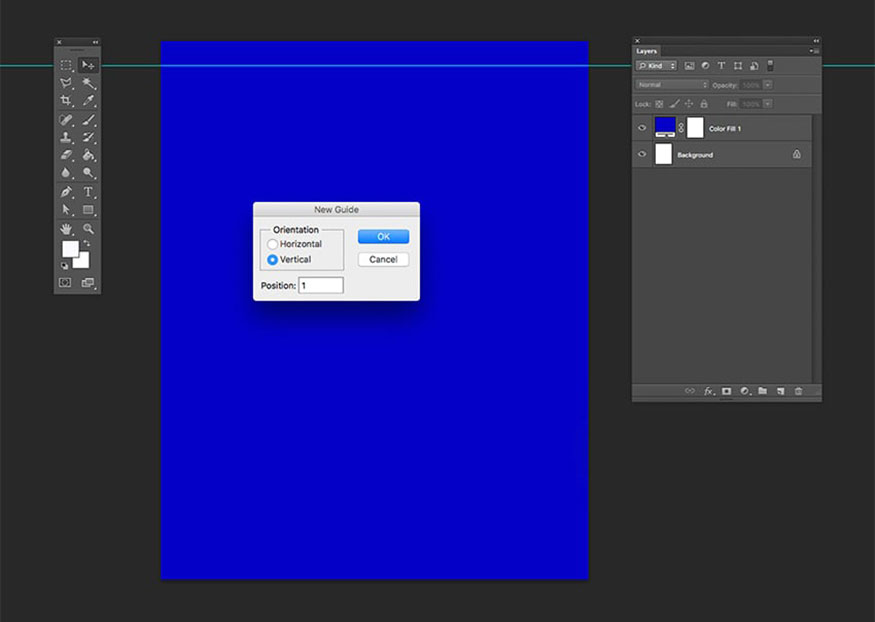The height and width of the screenshot is (622, 875).
Task: Hide the Background layer
Action: click(x=642, y=154)
